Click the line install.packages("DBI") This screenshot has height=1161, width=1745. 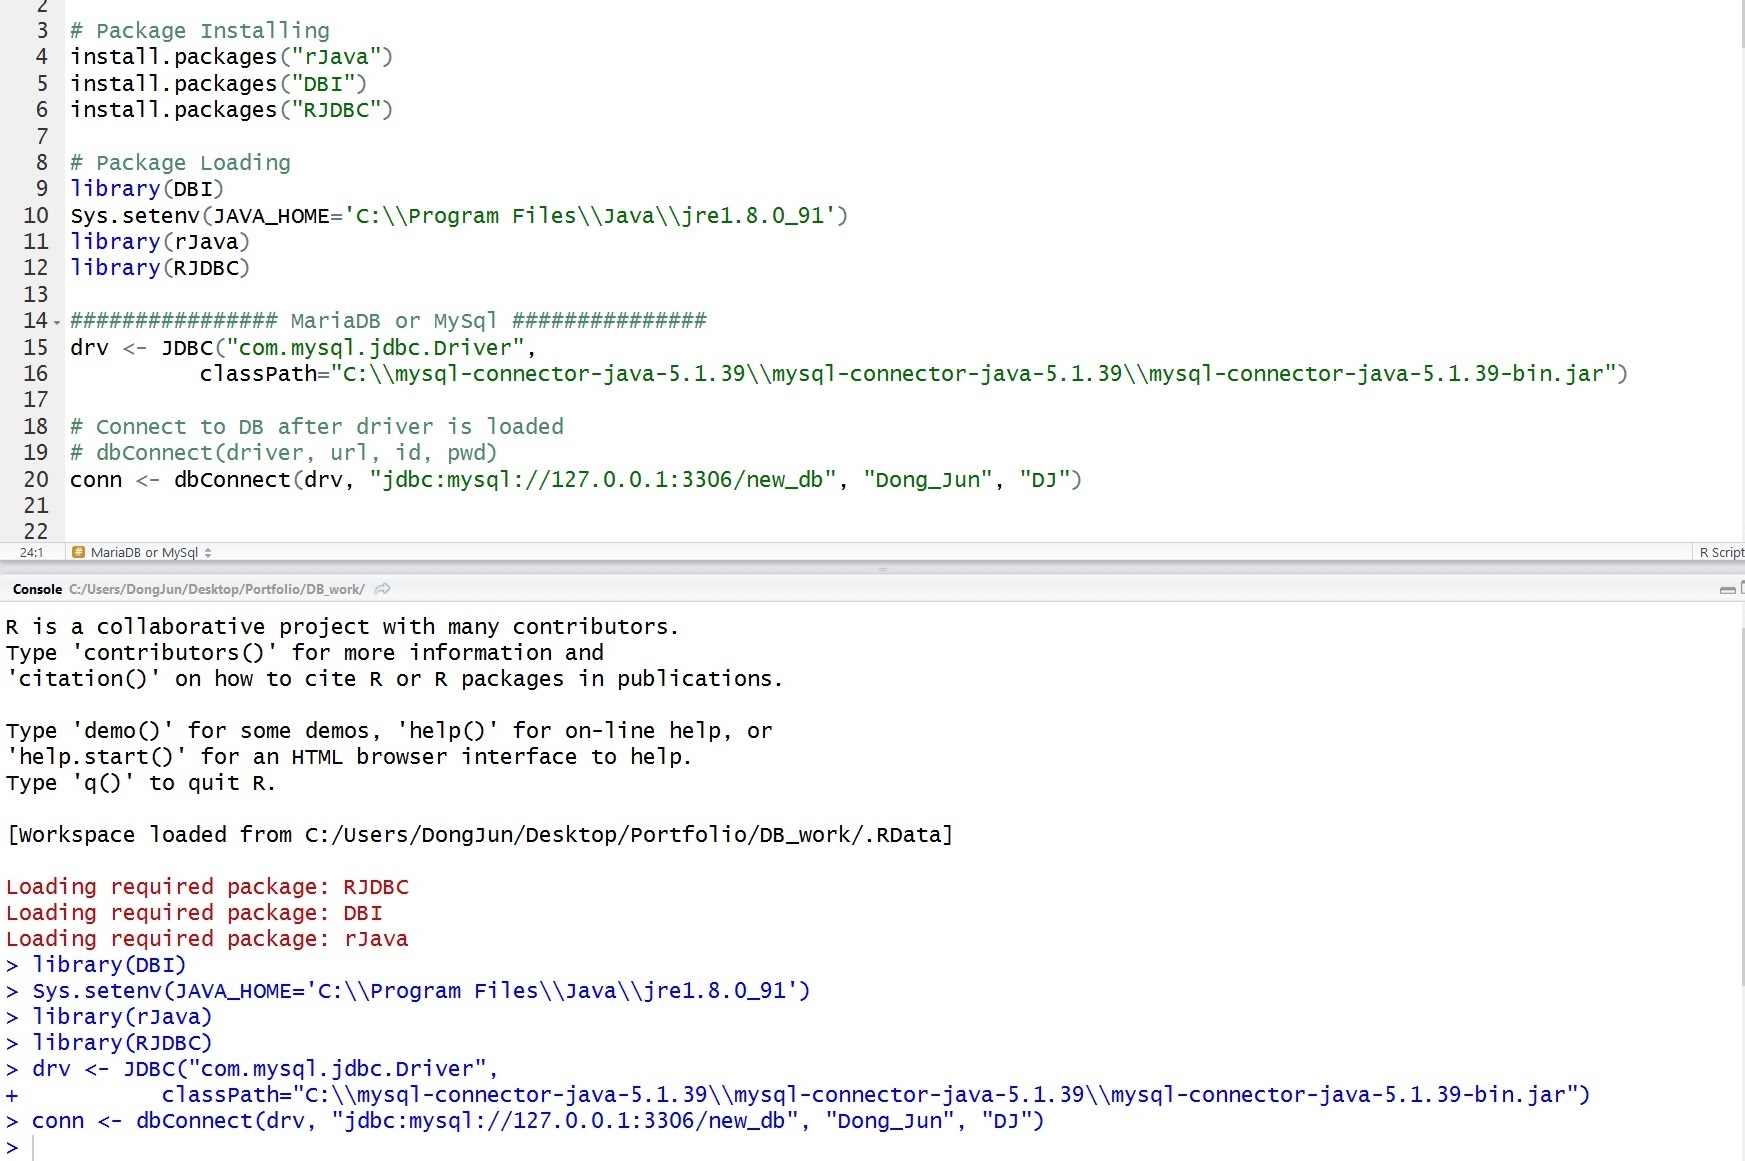pos(218,84)
